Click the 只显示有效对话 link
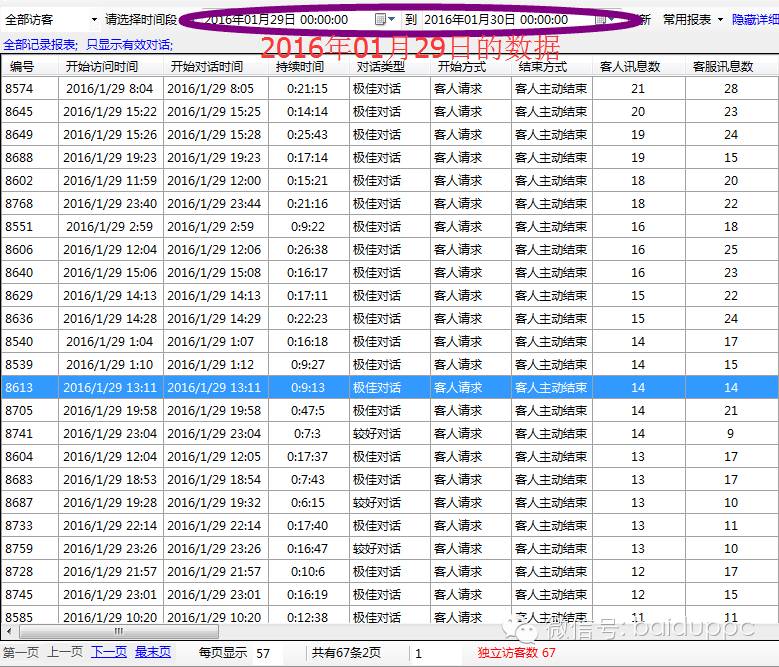779x667 pixels. point(129,44)
